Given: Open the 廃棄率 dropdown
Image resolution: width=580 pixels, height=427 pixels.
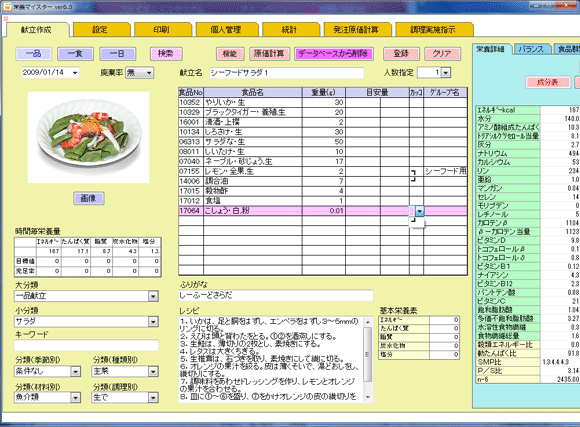Looking at the screenshot, I should click(149, 73).
